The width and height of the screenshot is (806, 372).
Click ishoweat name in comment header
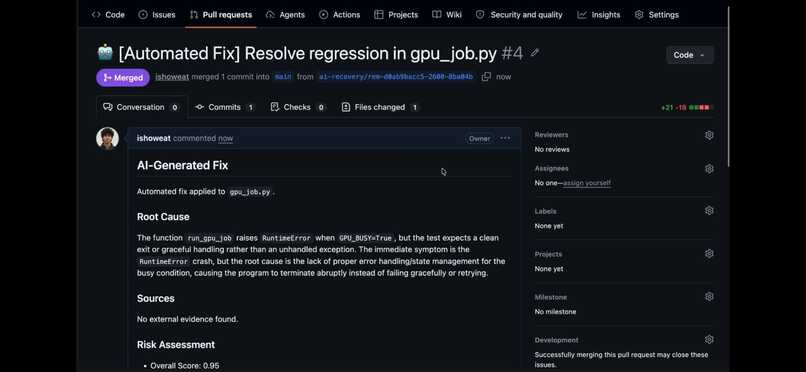154,138
